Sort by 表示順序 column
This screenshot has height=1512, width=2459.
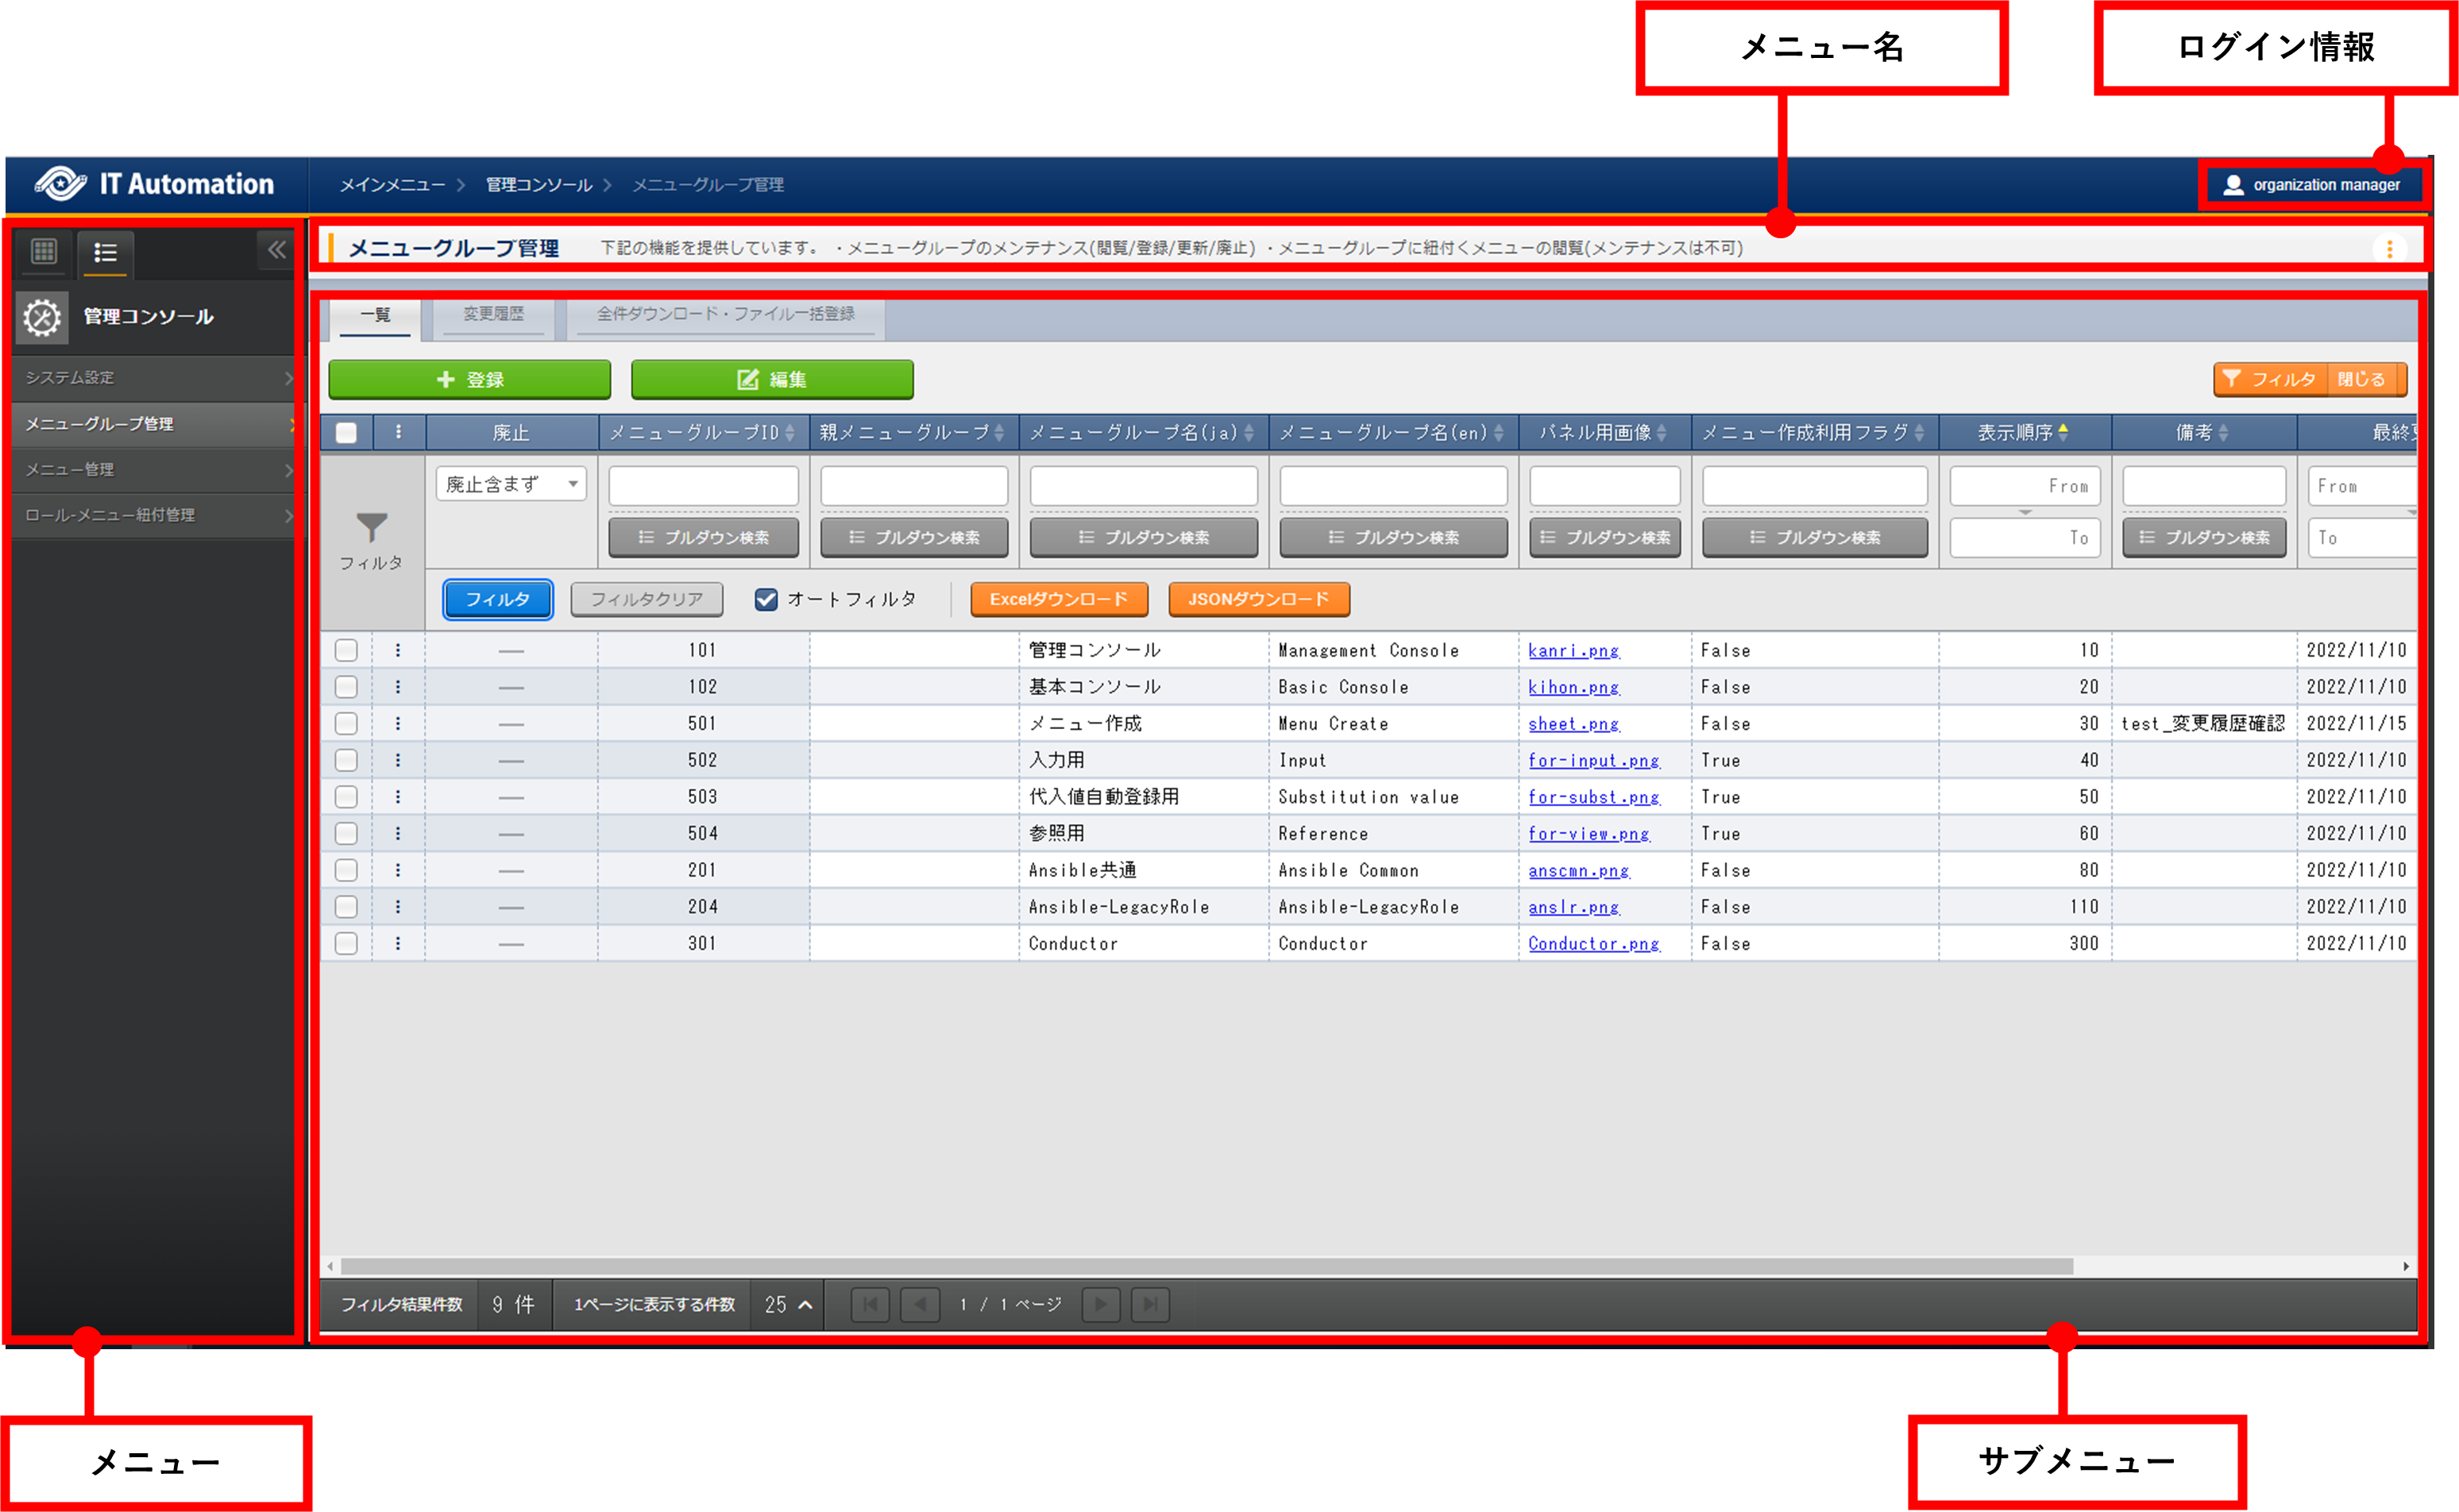pos(2024,432)
